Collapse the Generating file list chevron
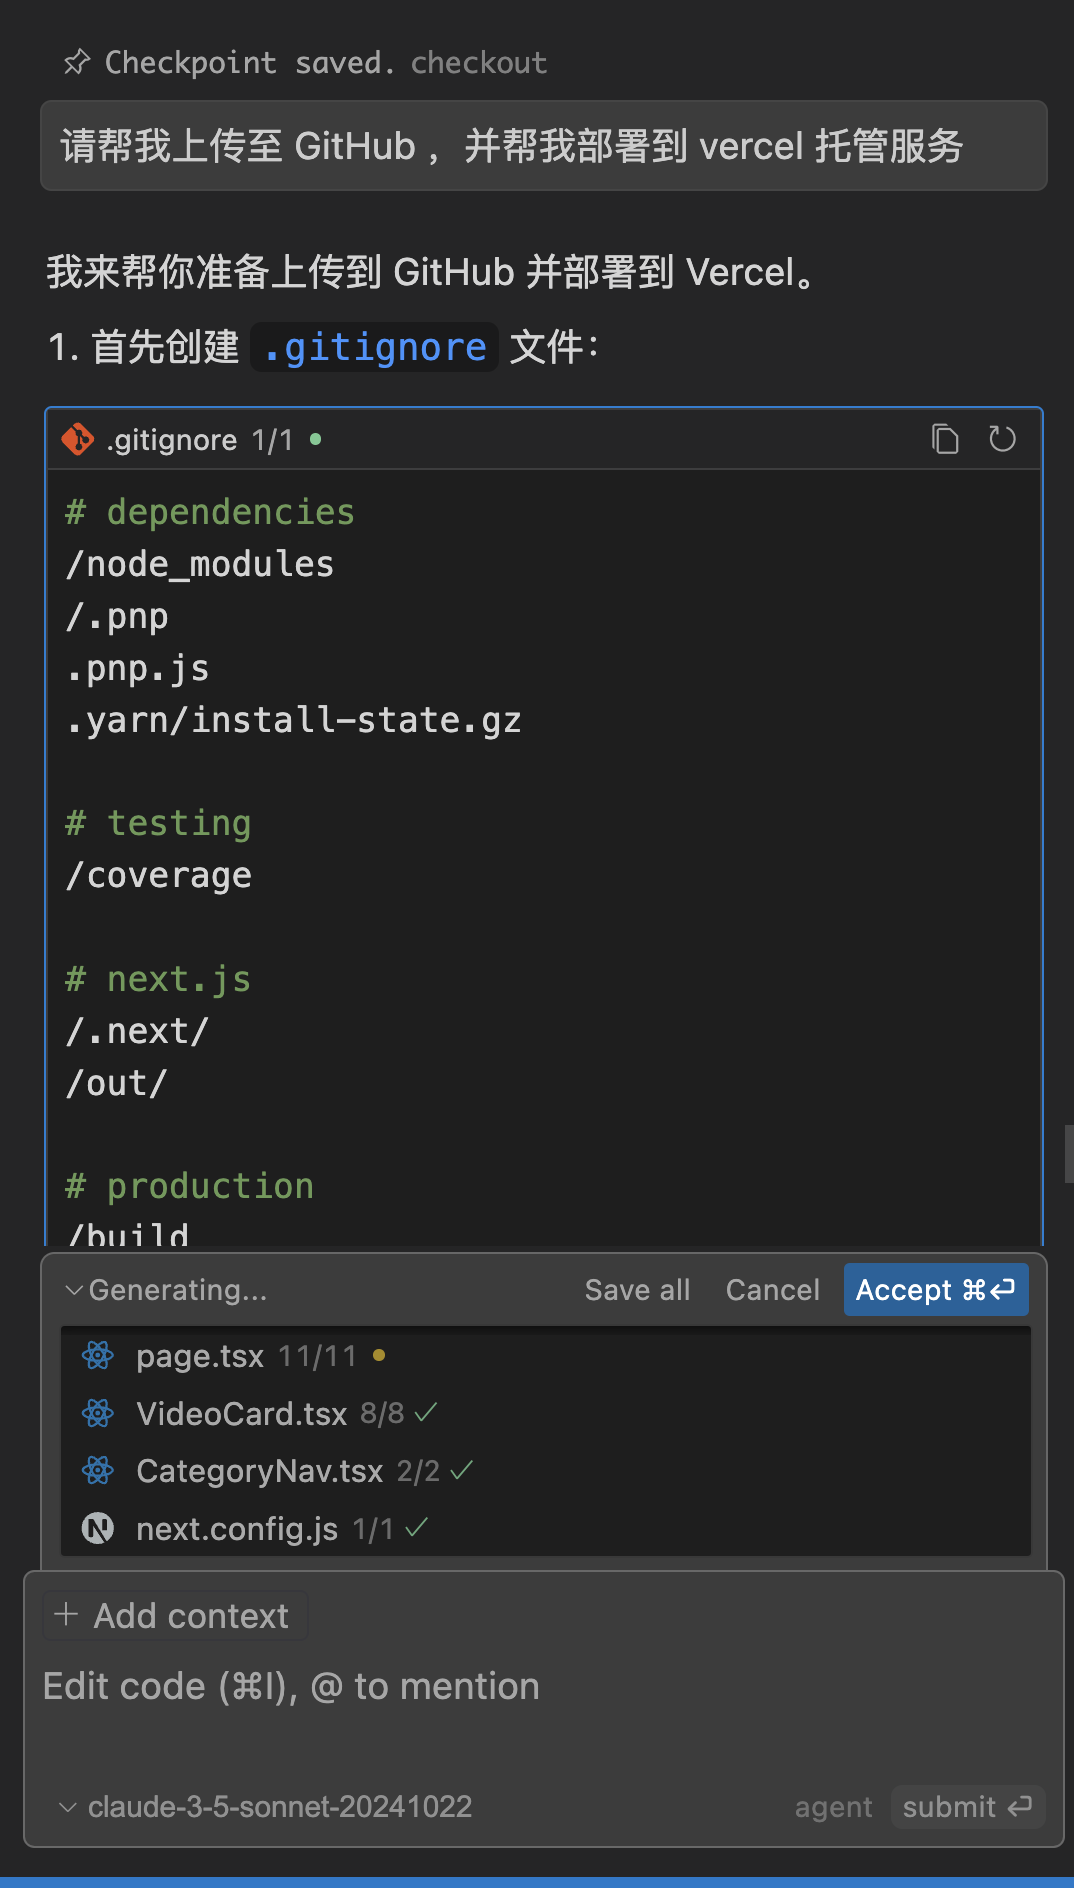Image resolution: width=1074 pixels, height=1888 pixels. 73,1290
